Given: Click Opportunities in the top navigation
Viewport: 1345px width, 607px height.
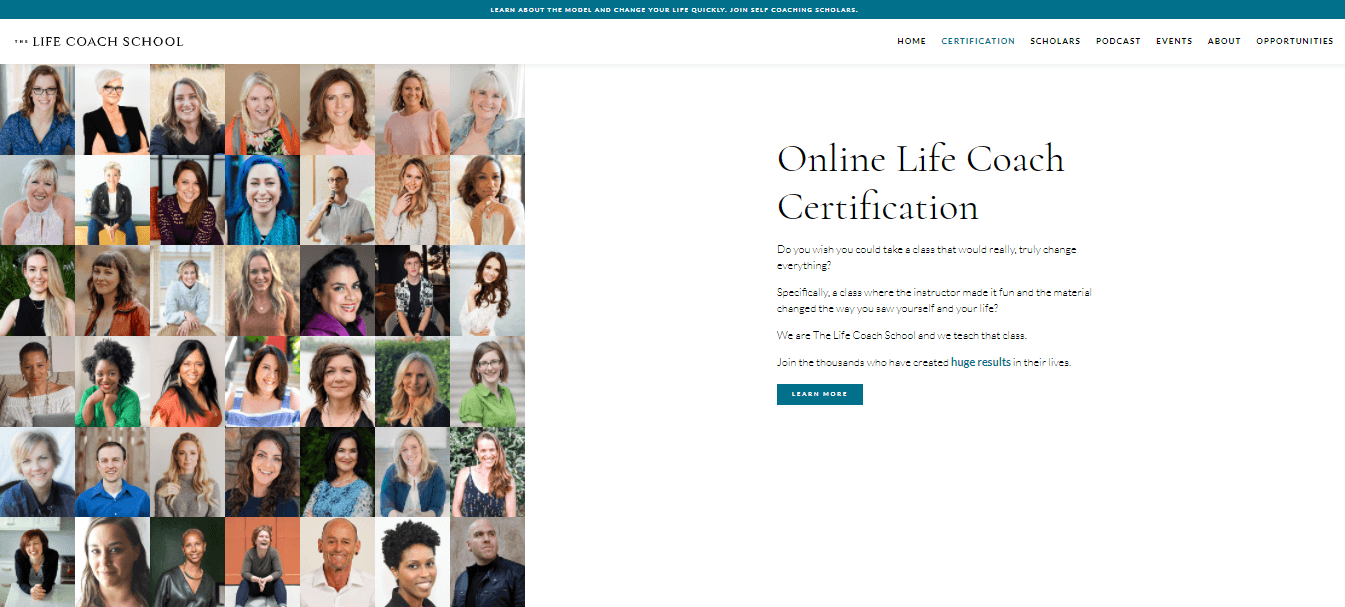Looking at the screenshot, I should click(x=1294, y=42).
